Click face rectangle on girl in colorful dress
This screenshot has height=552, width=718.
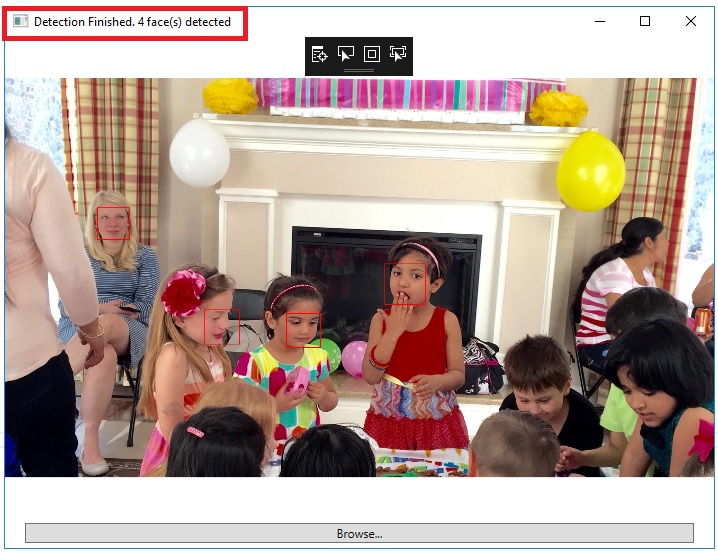303,330
